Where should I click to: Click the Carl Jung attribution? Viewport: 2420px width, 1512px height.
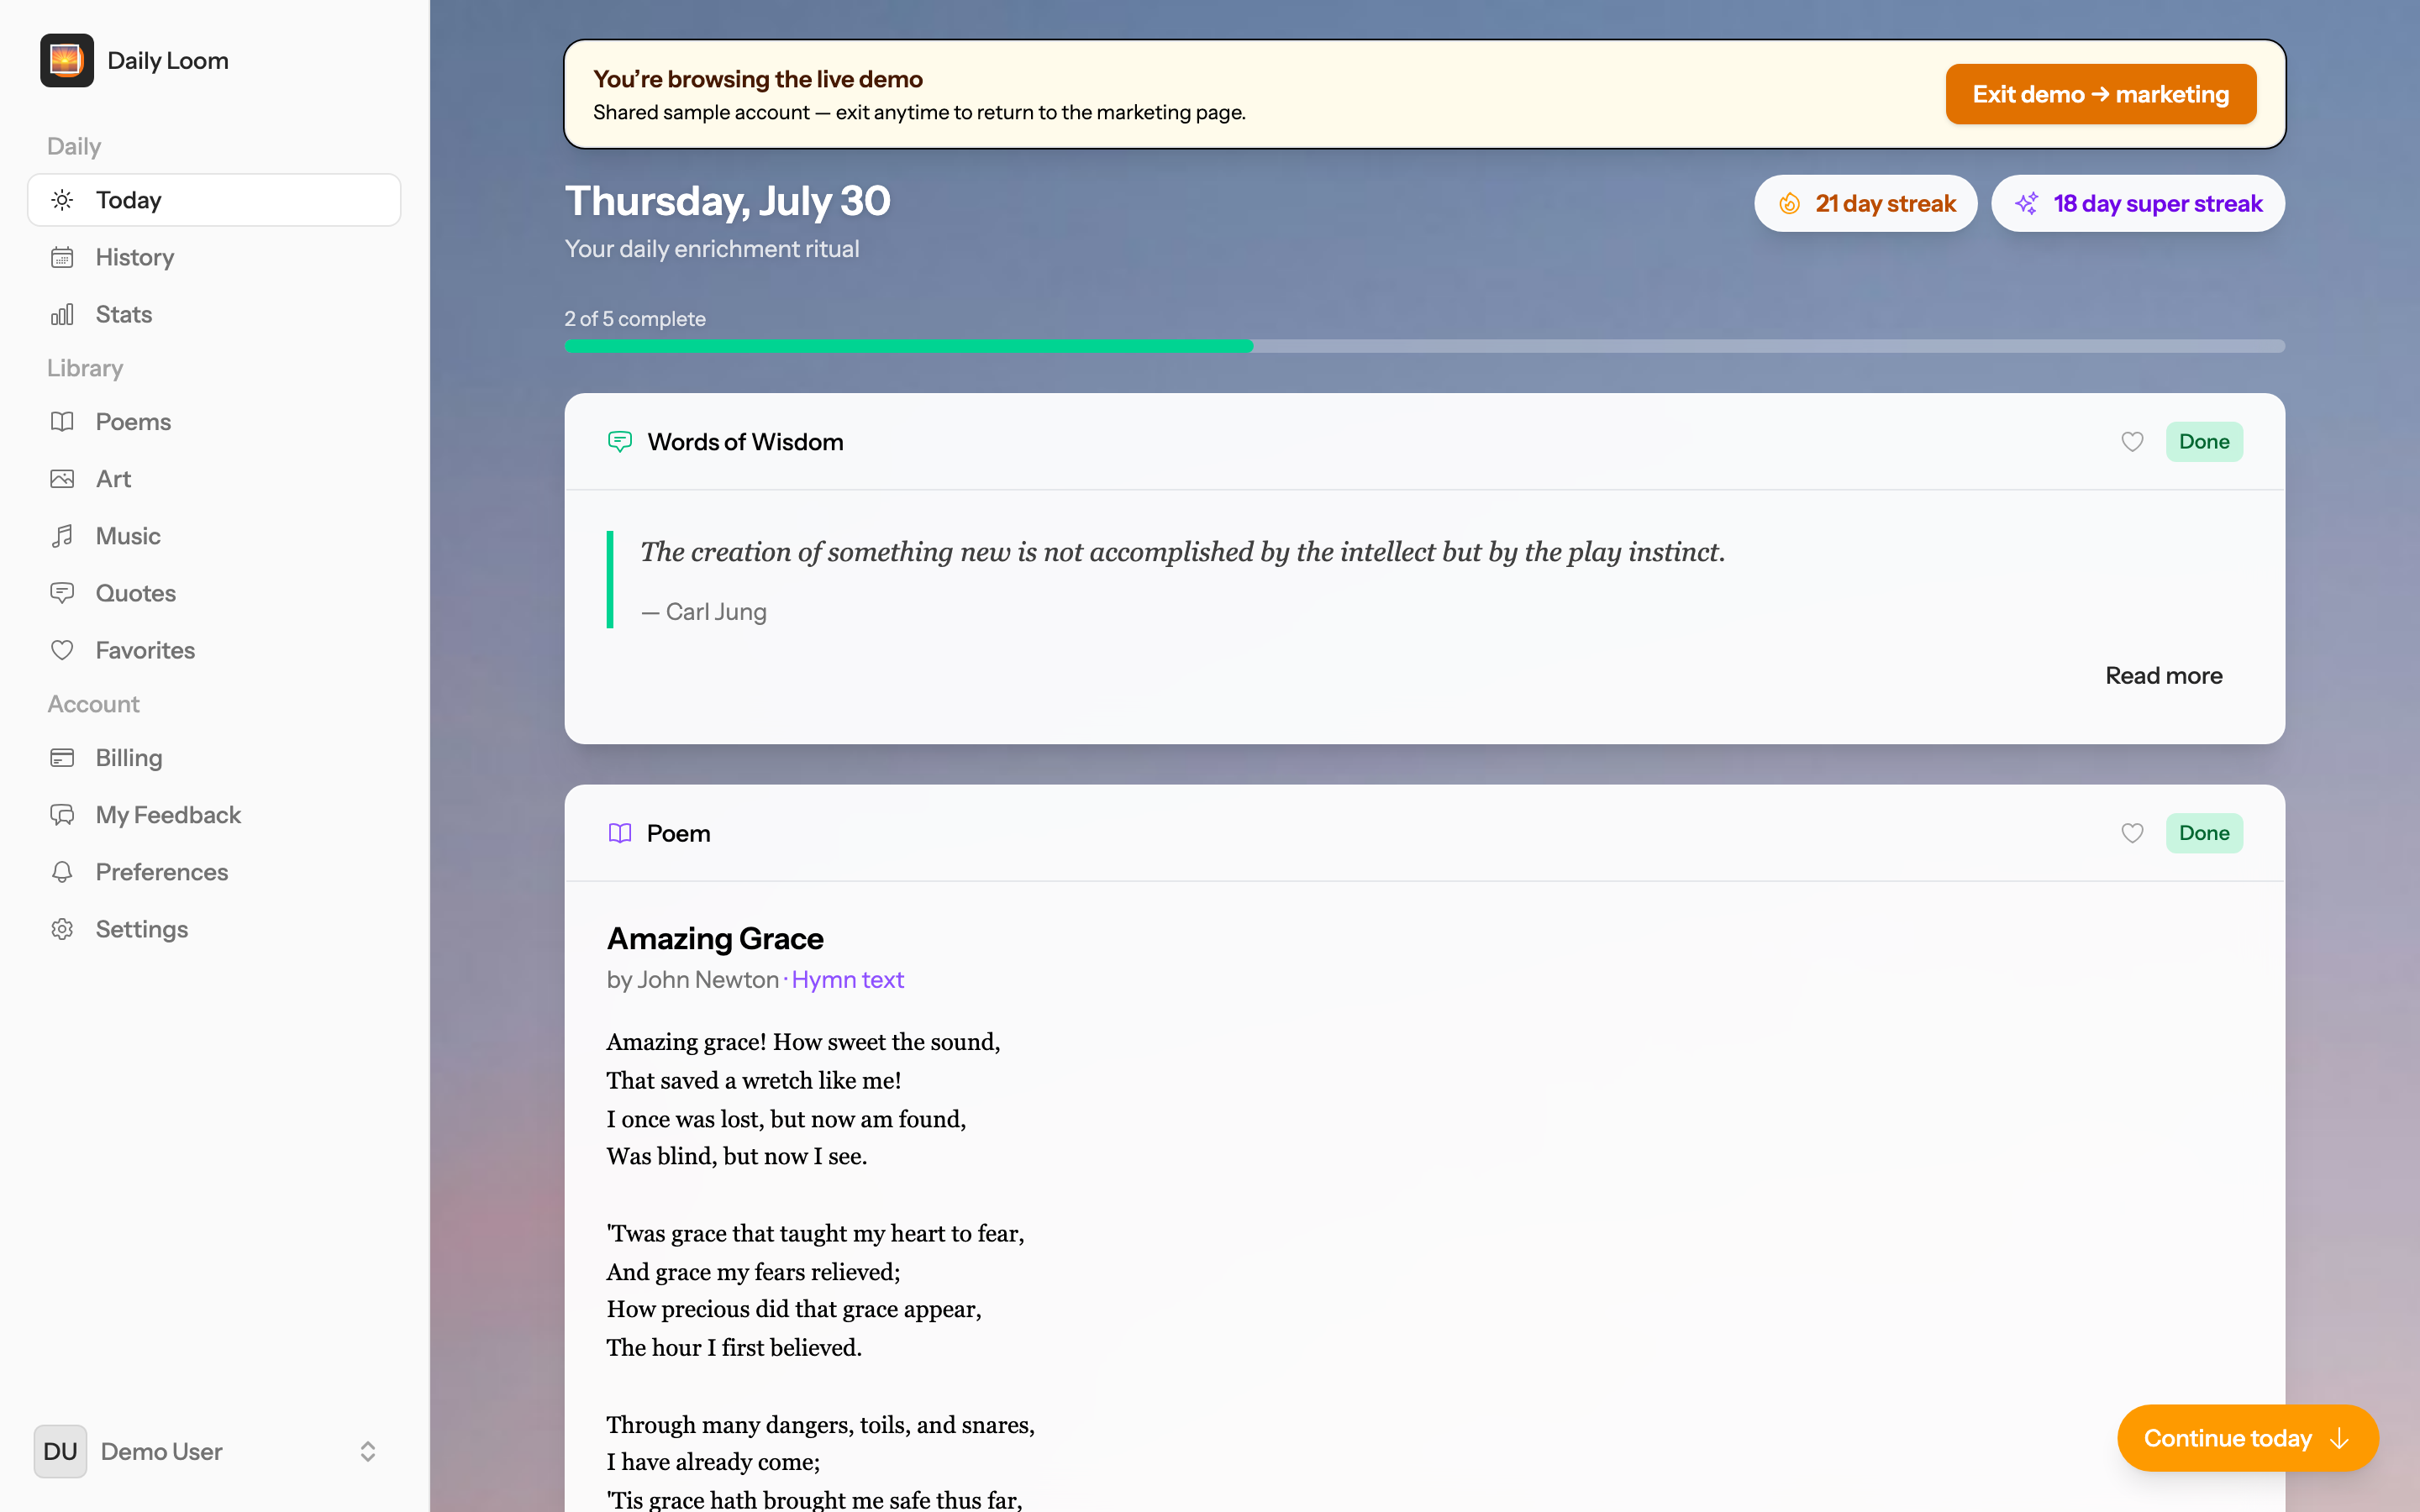click(704, 612)
